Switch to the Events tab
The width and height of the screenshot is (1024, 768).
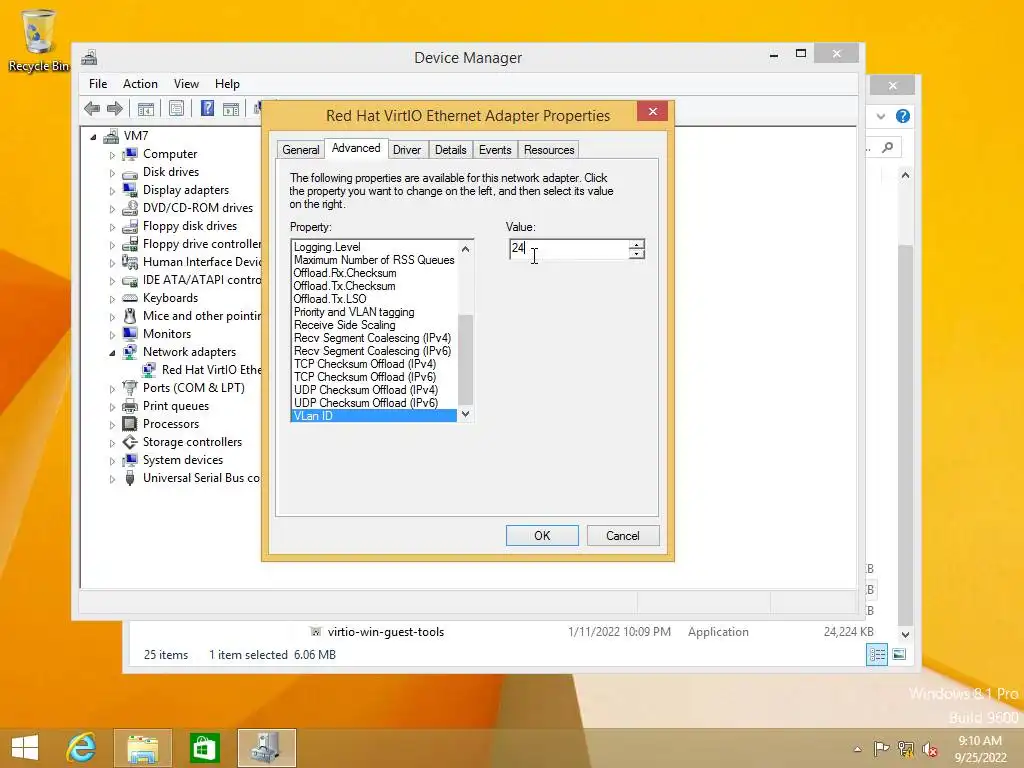point(495,150)
